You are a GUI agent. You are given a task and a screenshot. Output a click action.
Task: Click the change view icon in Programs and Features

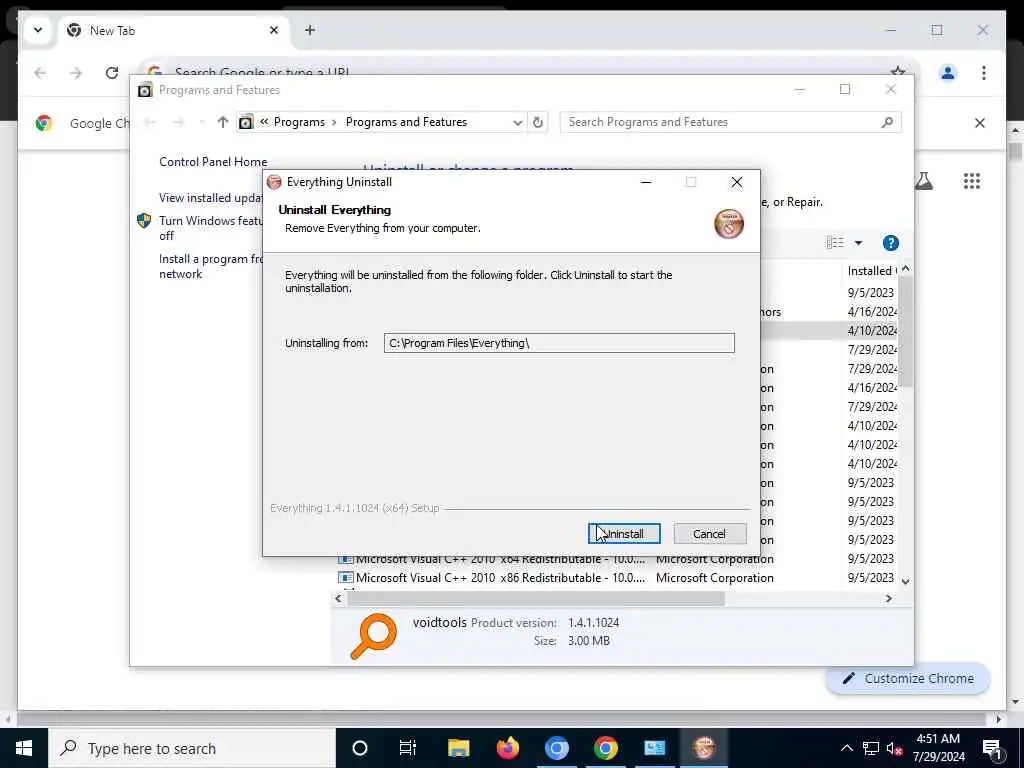tap(835, 243)
